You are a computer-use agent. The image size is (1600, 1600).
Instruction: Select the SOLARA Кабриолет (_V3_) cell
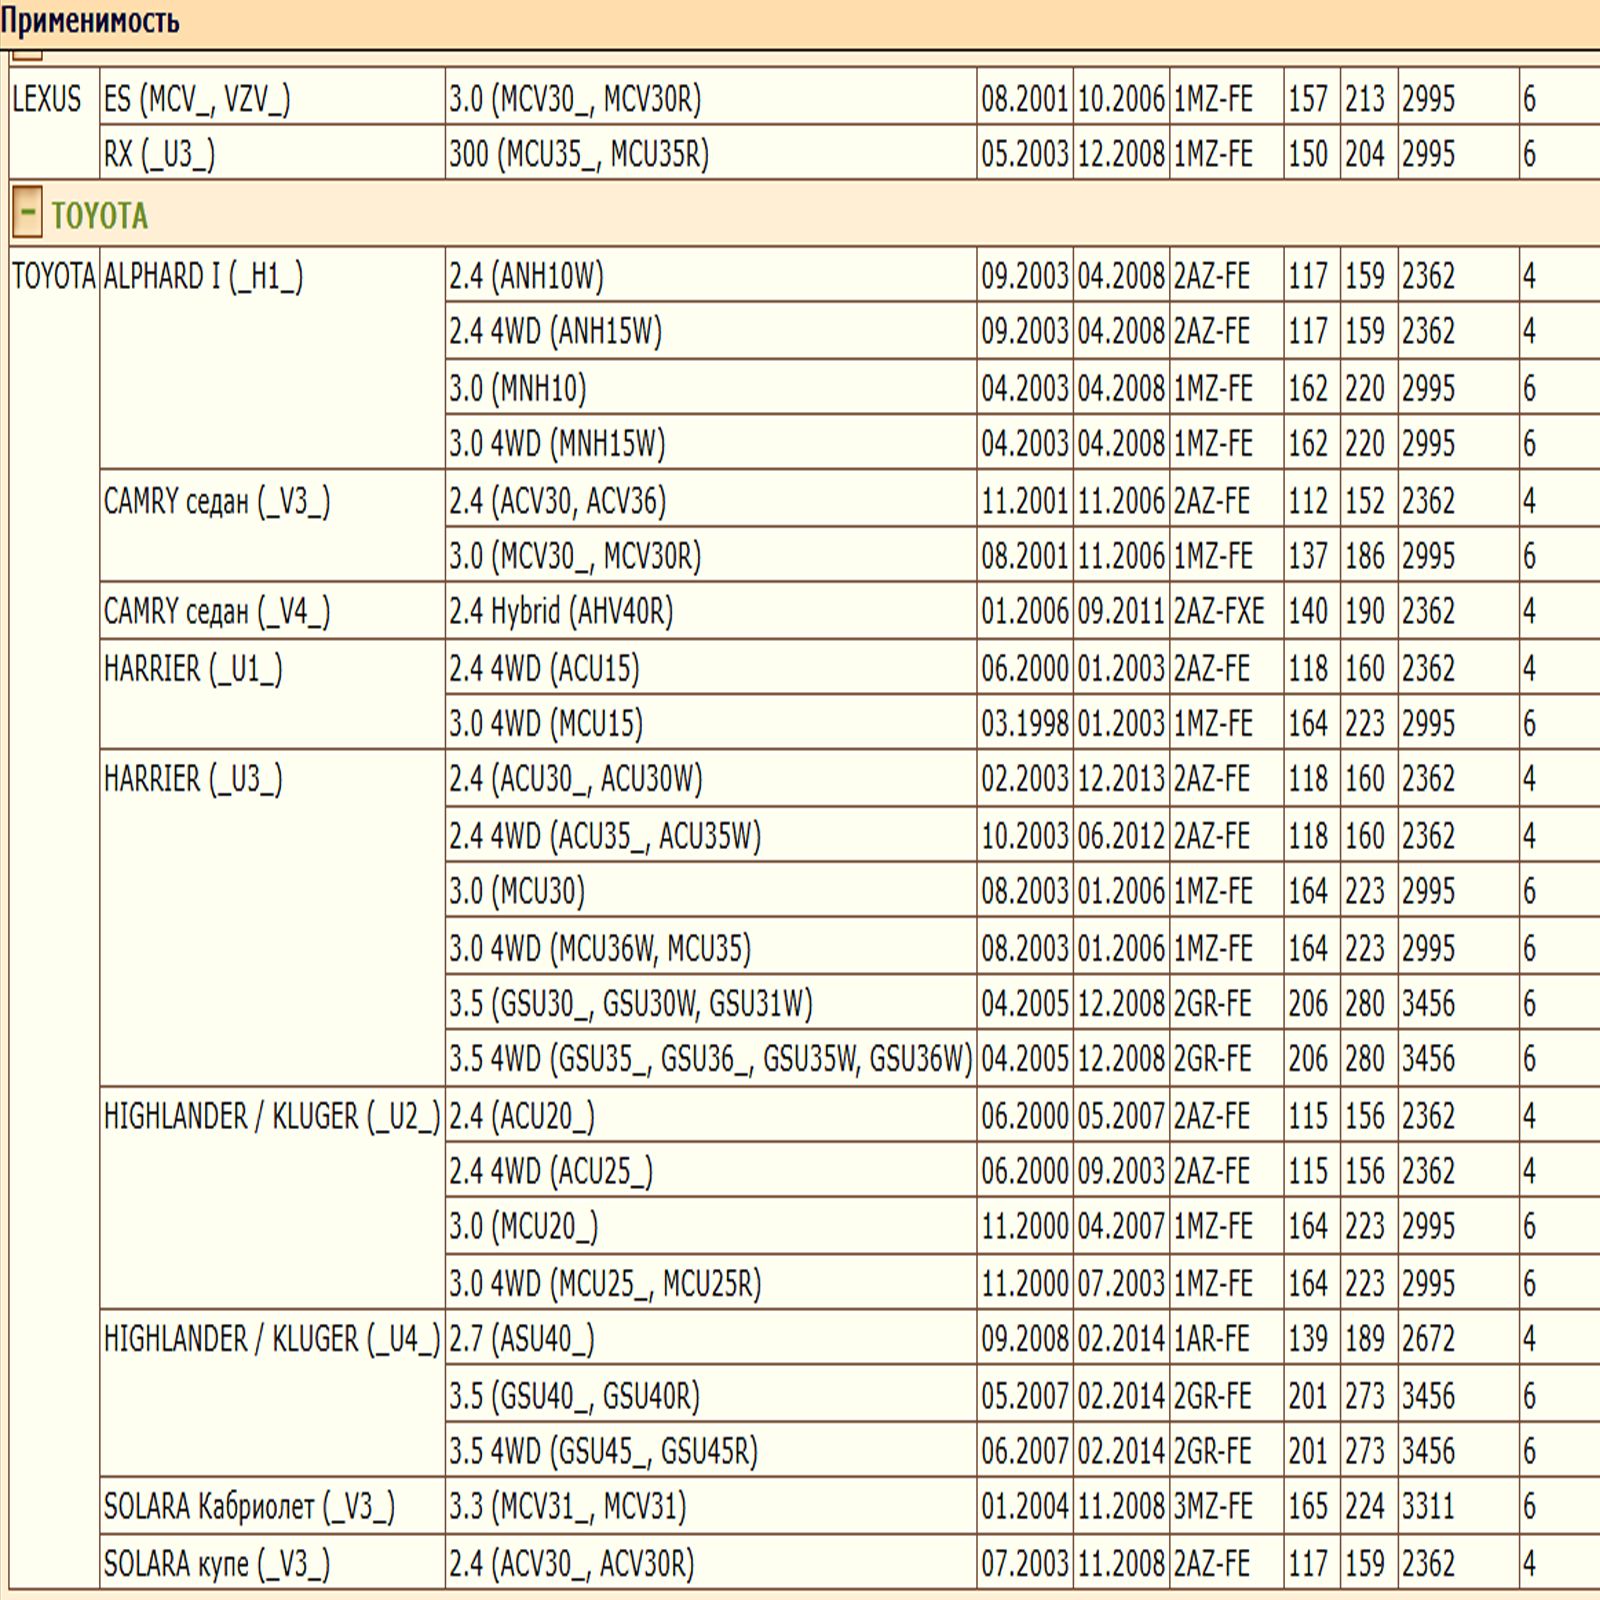pyautogui.click(x=249, y=1507)
